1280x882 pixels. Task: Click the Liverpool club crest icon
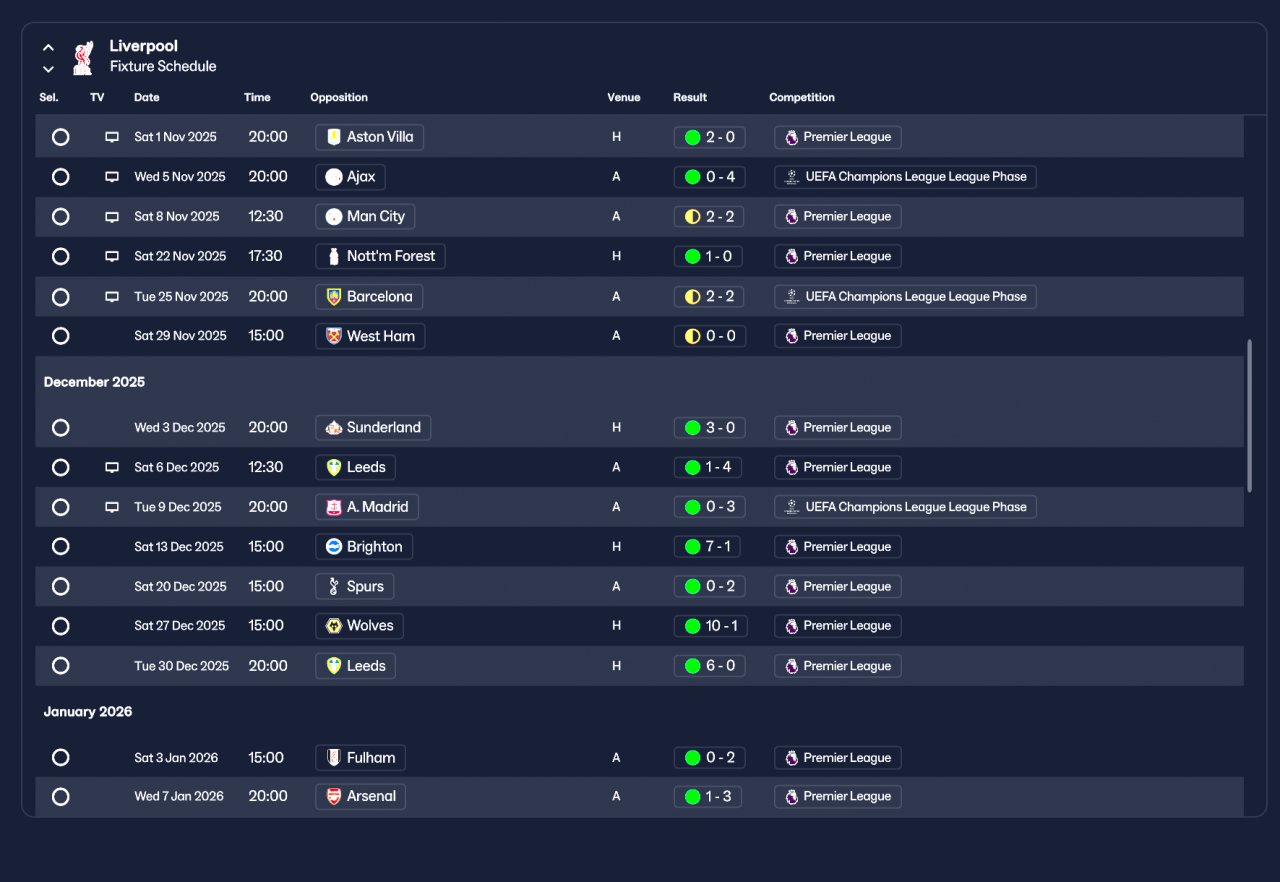coord(83,57)
